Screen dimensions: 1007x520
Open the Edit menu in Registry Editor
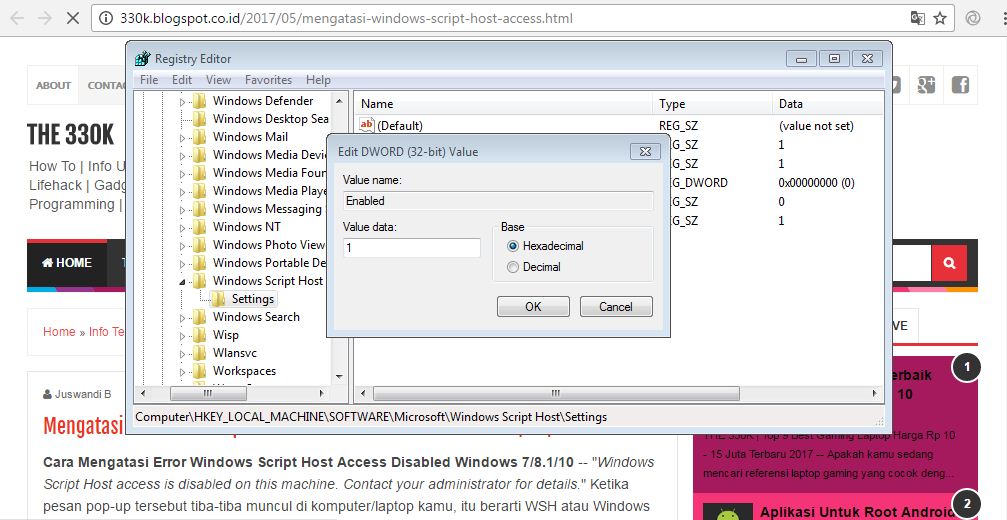pyautogui.click(x=182, y=80)
